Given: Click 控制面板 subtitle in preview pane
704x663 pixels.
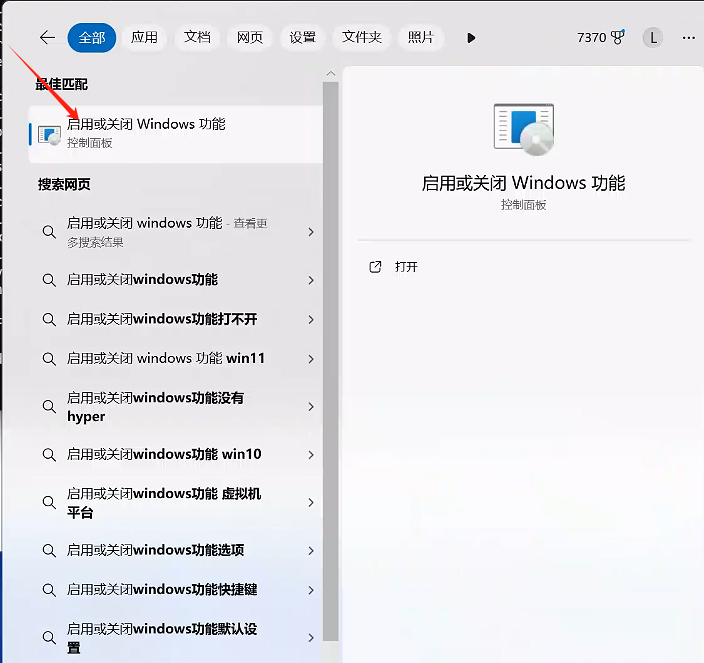Looking at the screenshot, I should [x=524, y=205].
